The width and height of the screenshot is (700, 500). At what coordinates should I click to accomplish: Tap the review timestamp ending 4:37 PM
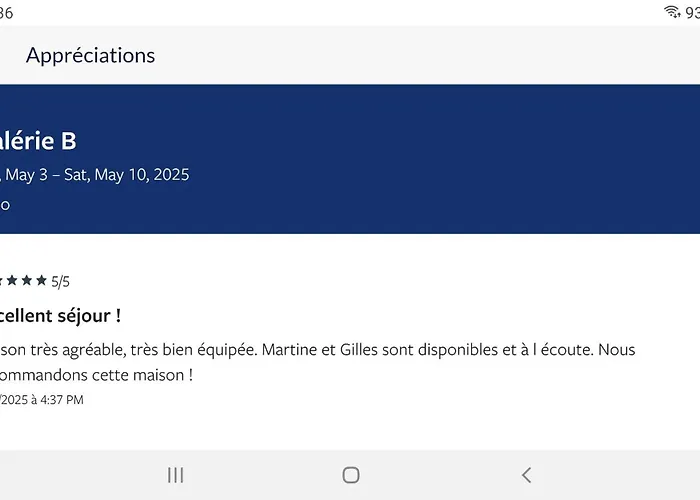(42, 400)
